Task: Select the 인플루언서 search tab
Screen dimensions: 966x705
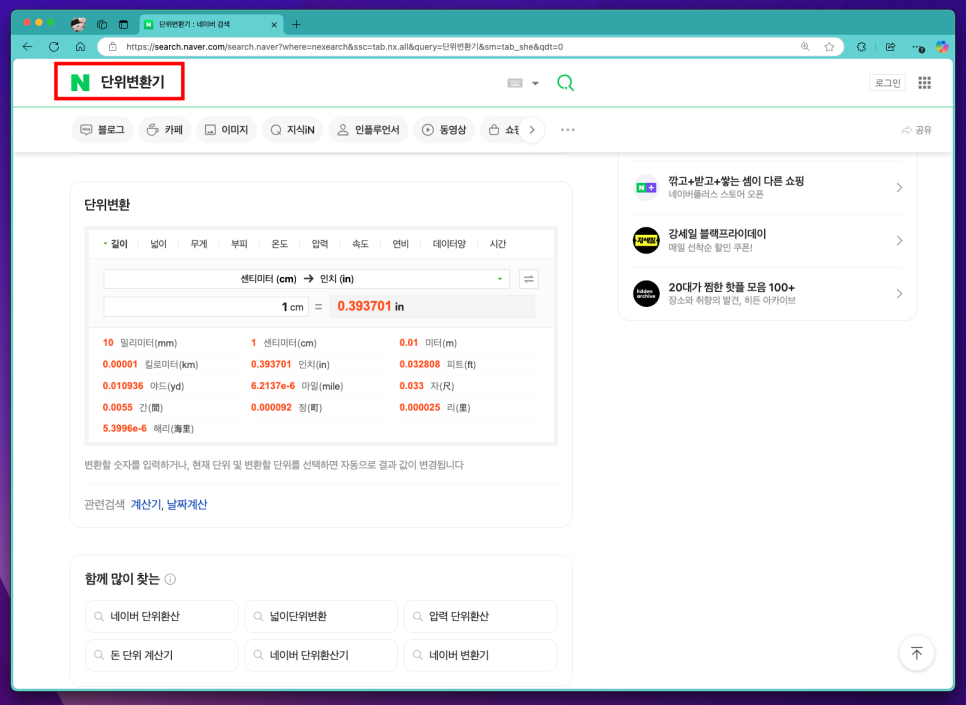Action: [368, 130]
